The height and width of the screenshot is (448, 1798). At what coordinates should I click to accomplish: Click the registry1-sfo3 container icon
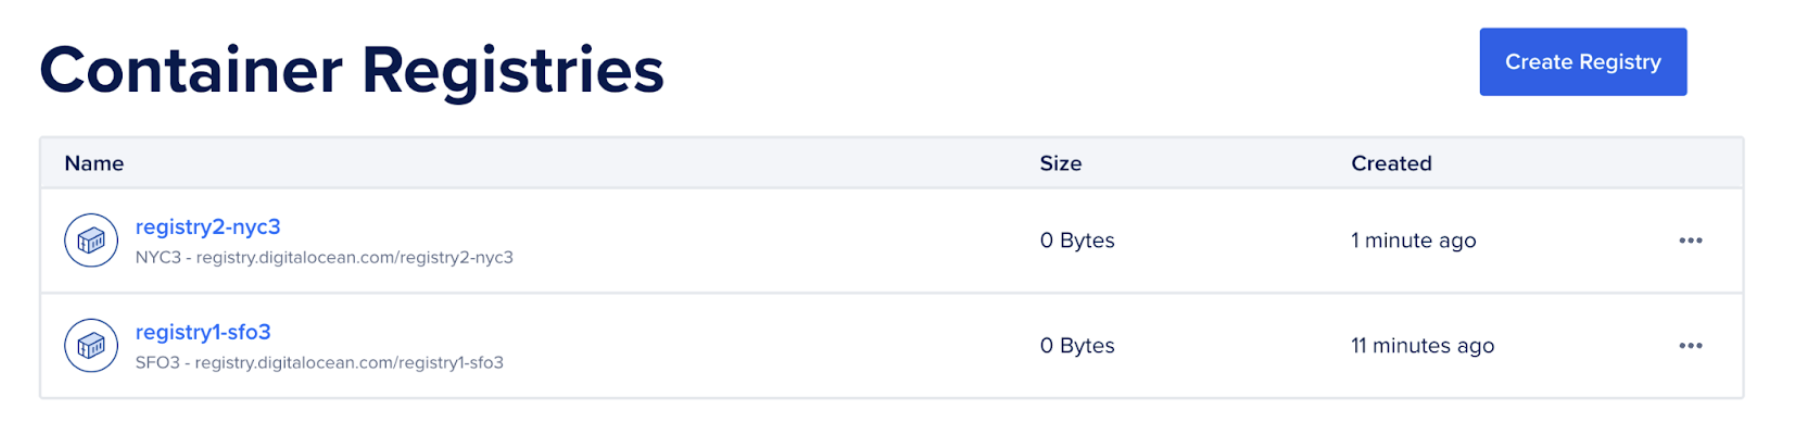[x=91, y=345]
